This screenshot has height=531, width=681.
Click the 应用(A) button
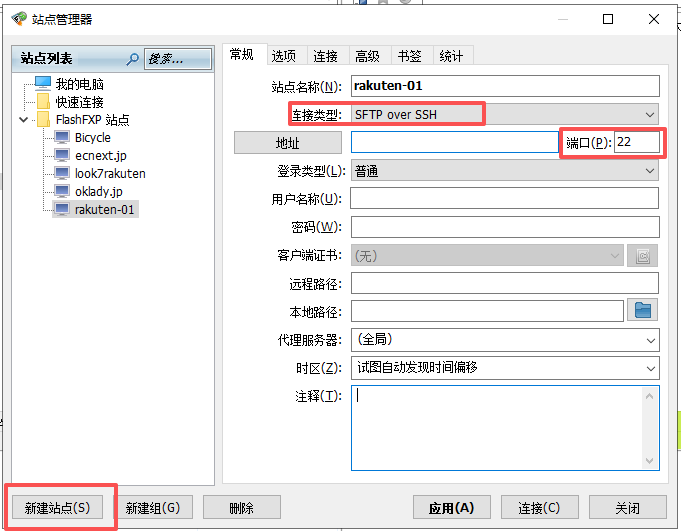(x=451, y=508)
